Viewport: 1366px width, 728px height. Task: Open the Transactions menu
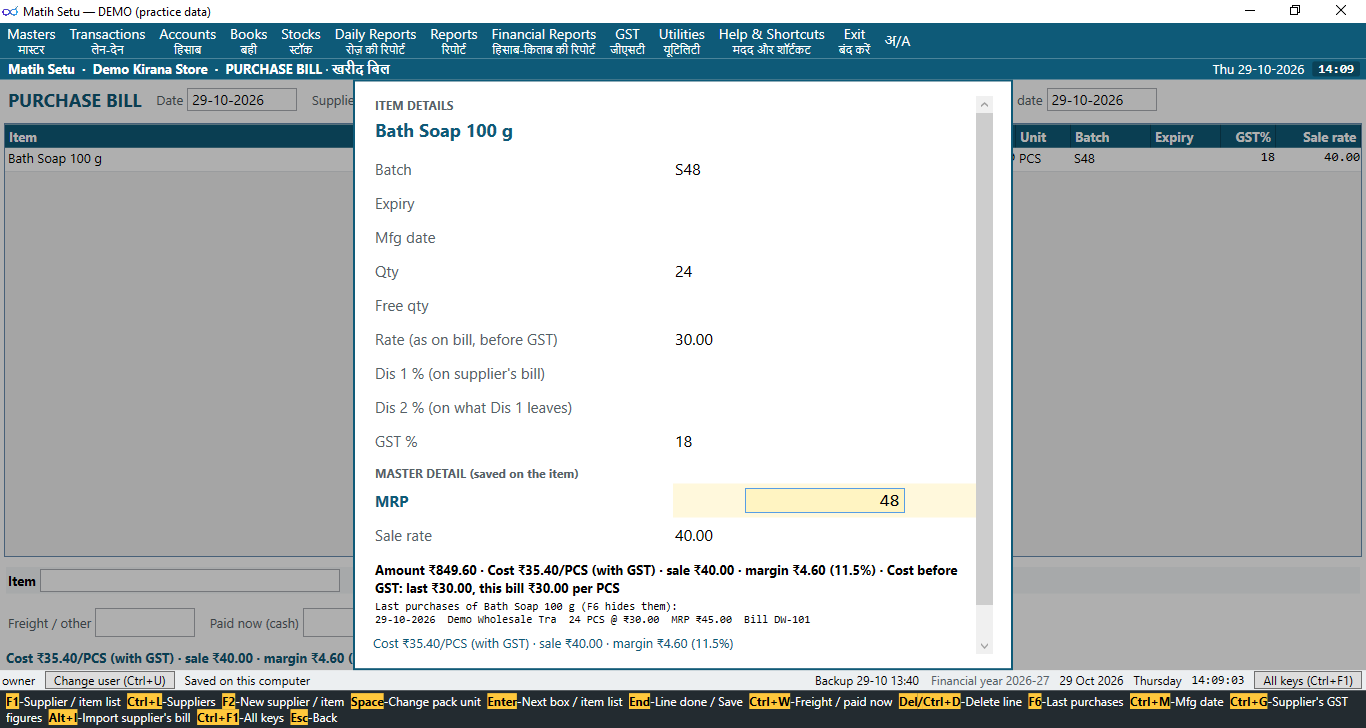[107, 41]
